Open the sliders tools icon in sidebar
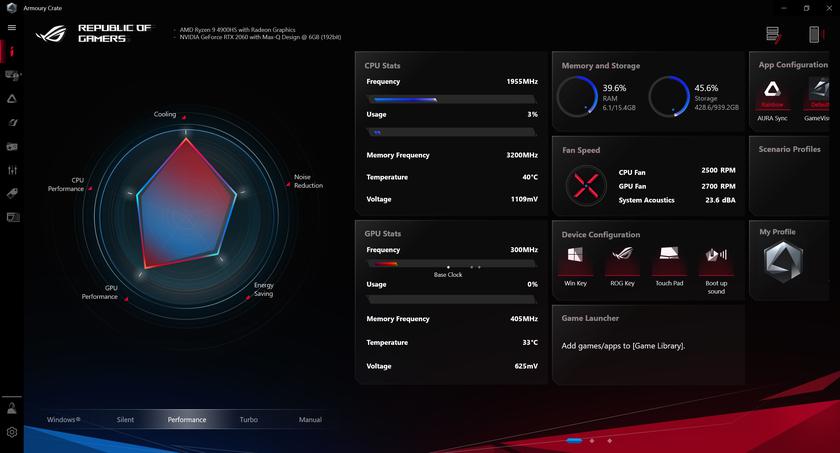The width and height of the screenshot is (840, 453). (12, 170)
